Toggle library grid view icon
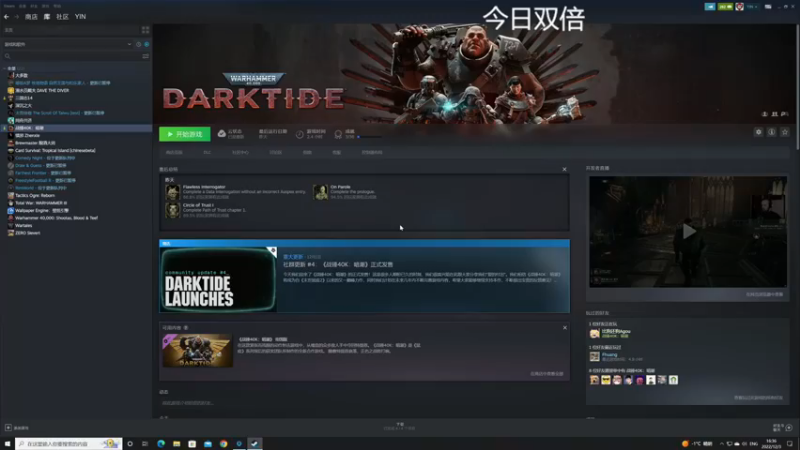 (145, 30)
